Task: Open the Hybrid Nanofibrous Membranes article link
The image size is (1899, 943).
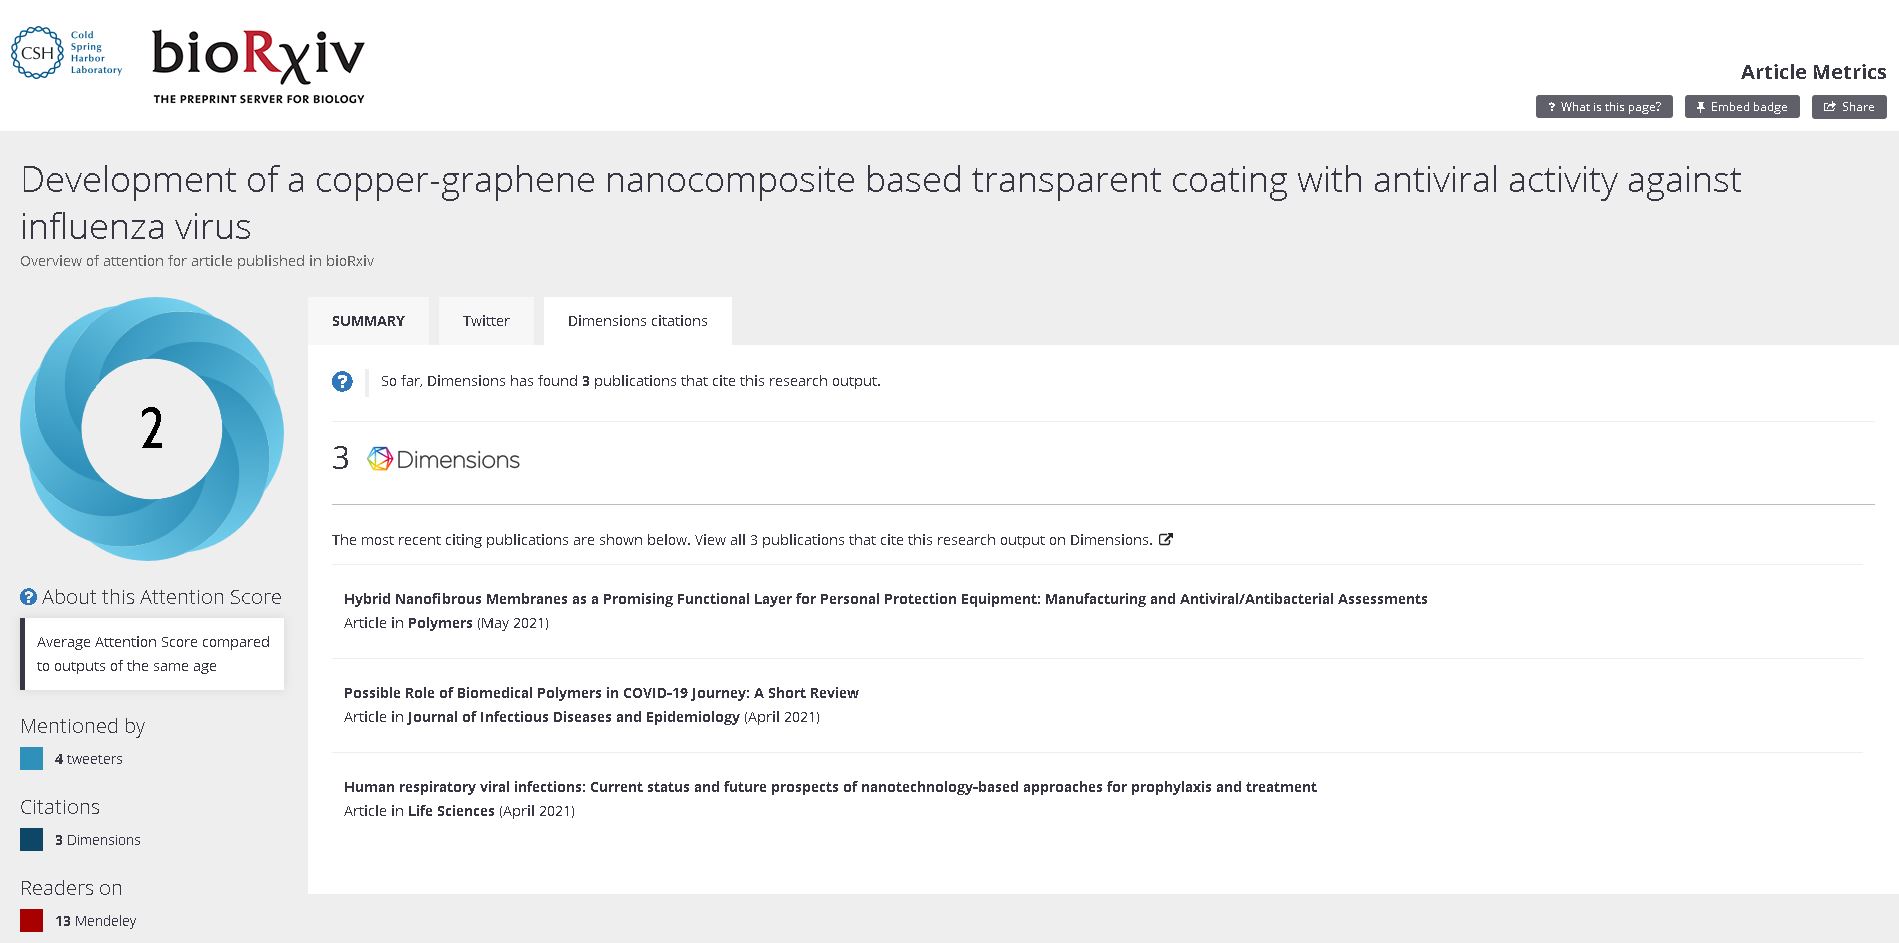Action: point(886,599)
